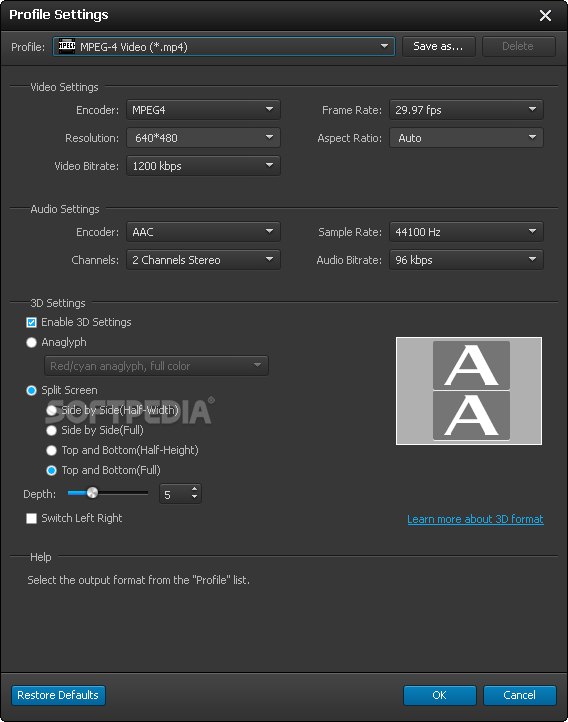Click the 'Video Settings' section heading
This screenshot has height=722, width=568.
pos(64,87)
